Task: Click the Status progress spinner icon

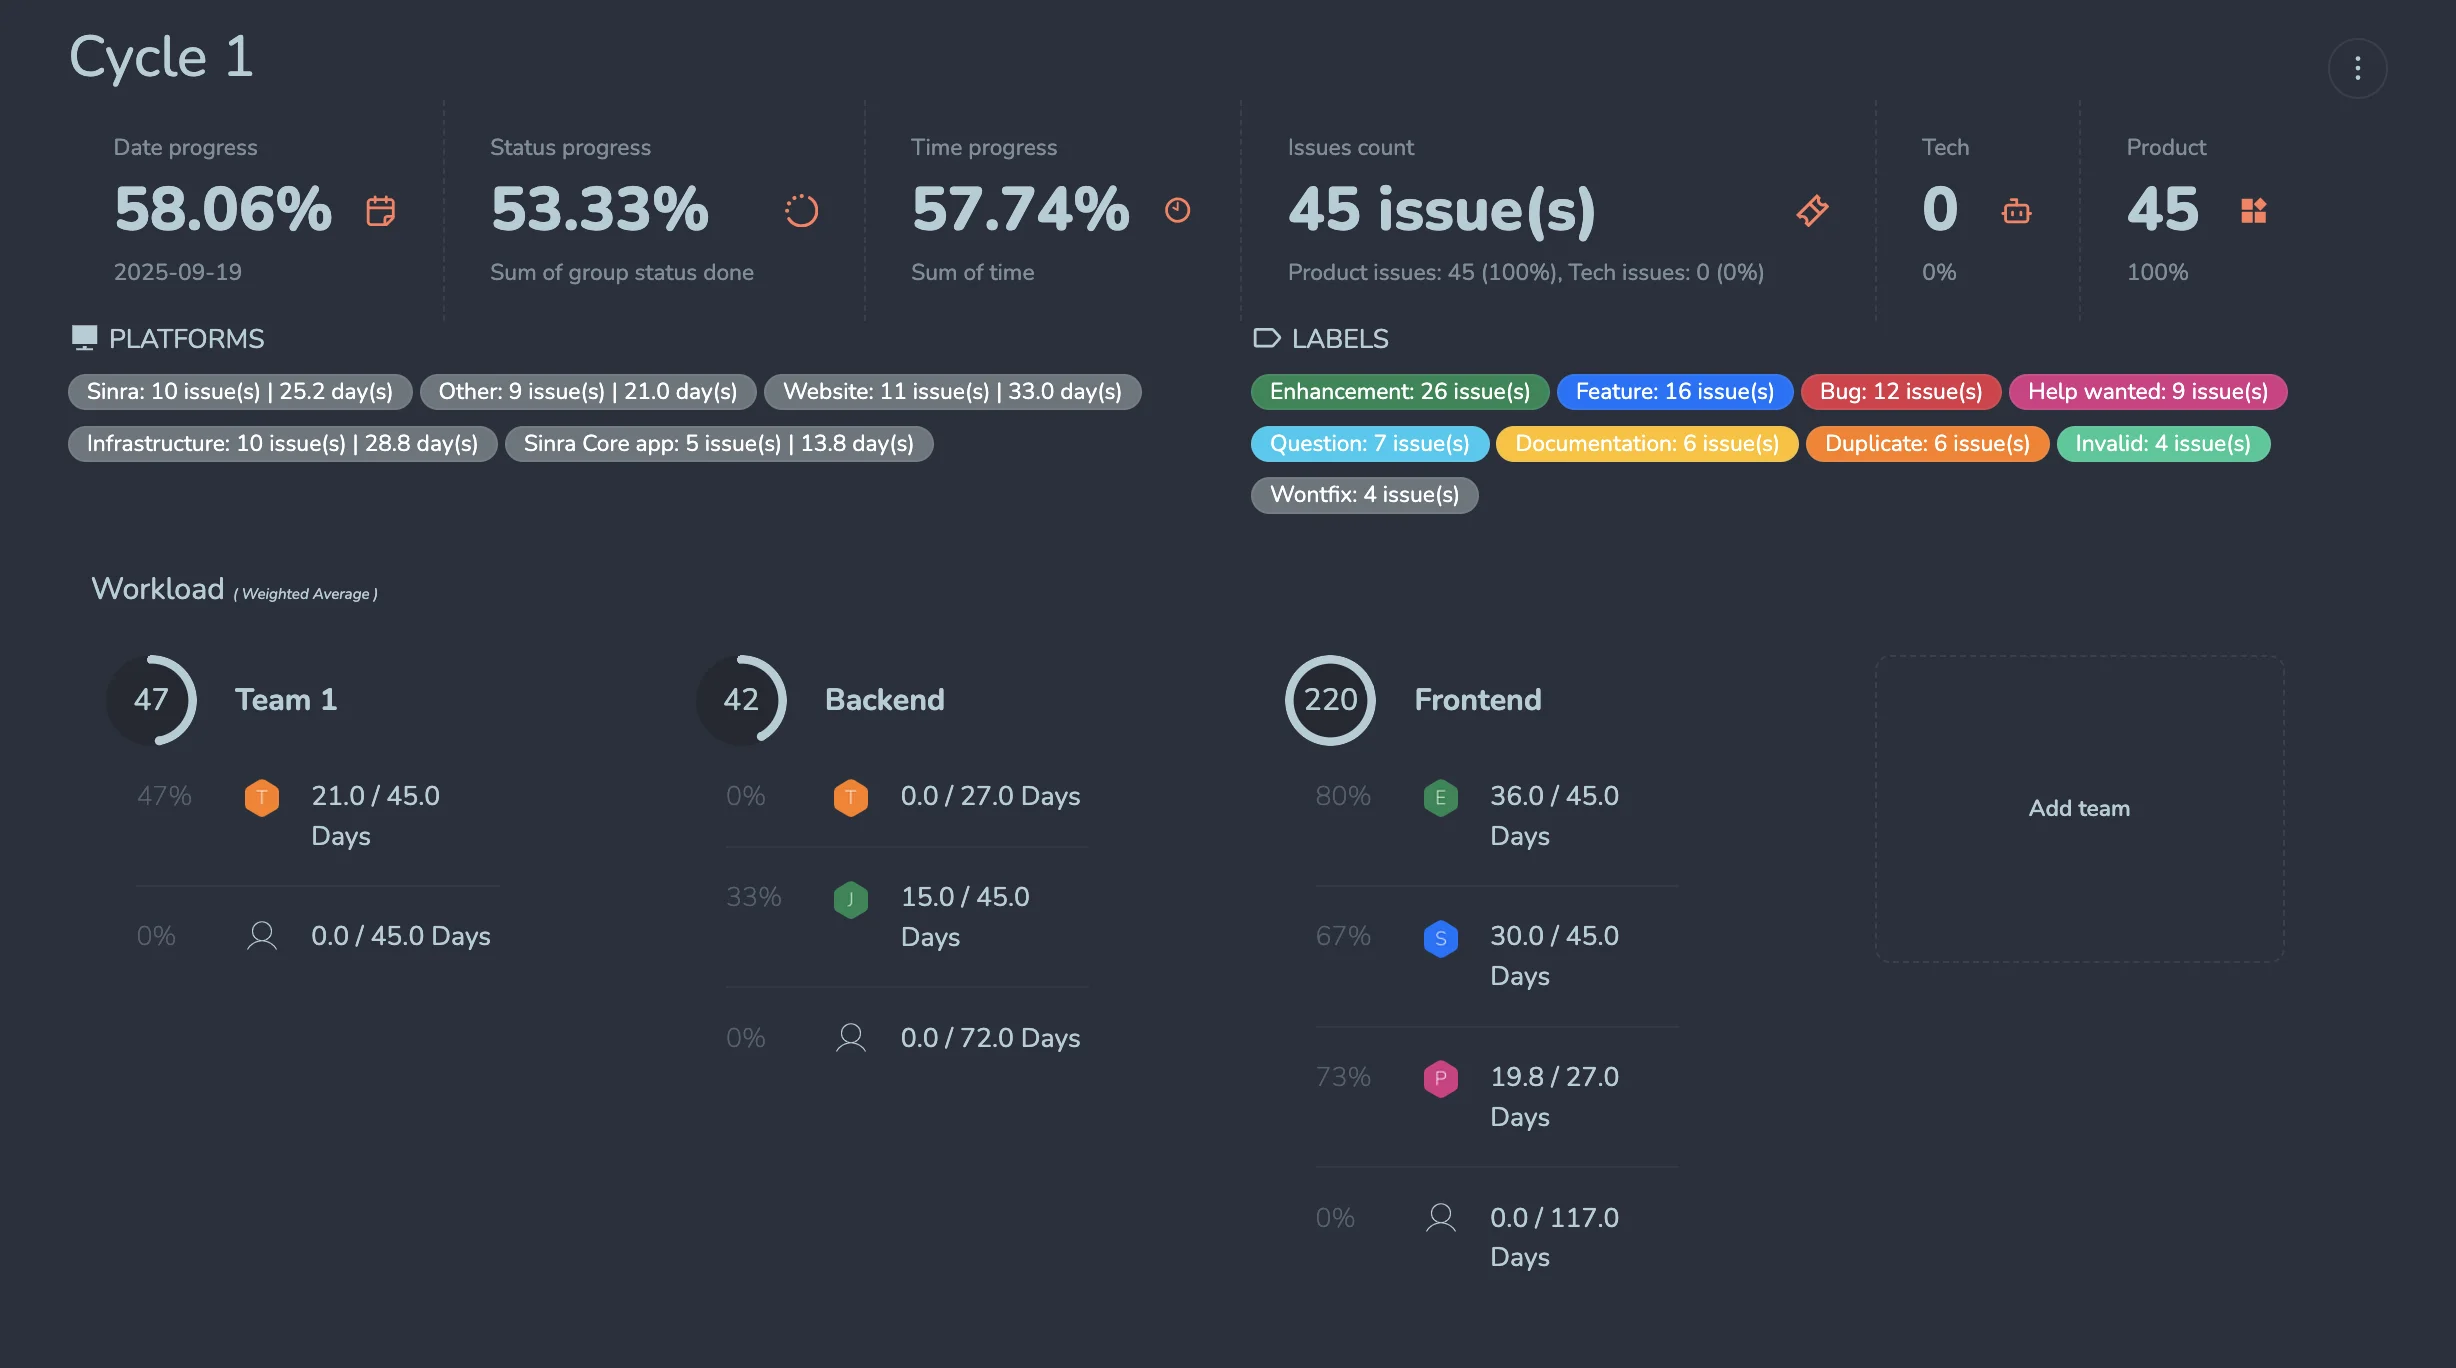Action: (x=801, y=211)
